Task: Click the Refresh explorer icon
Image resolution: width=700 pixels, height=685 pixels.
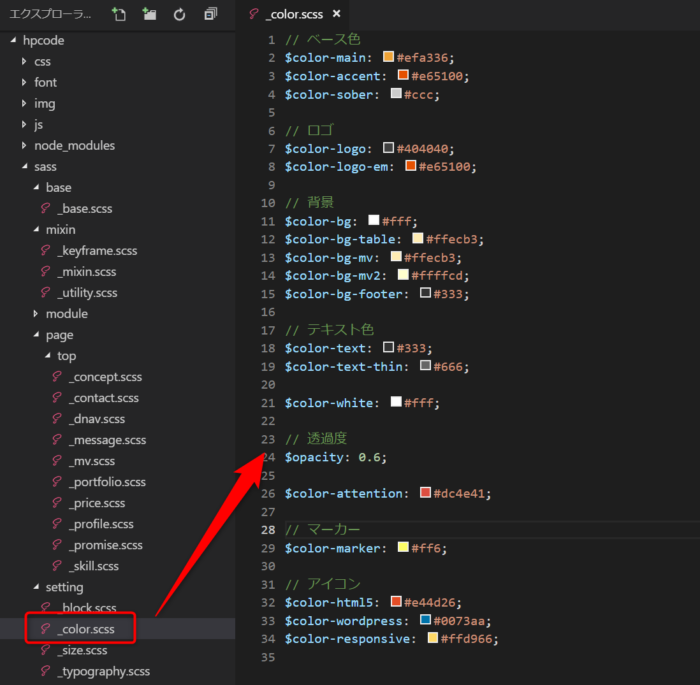Action: (179, 14)
